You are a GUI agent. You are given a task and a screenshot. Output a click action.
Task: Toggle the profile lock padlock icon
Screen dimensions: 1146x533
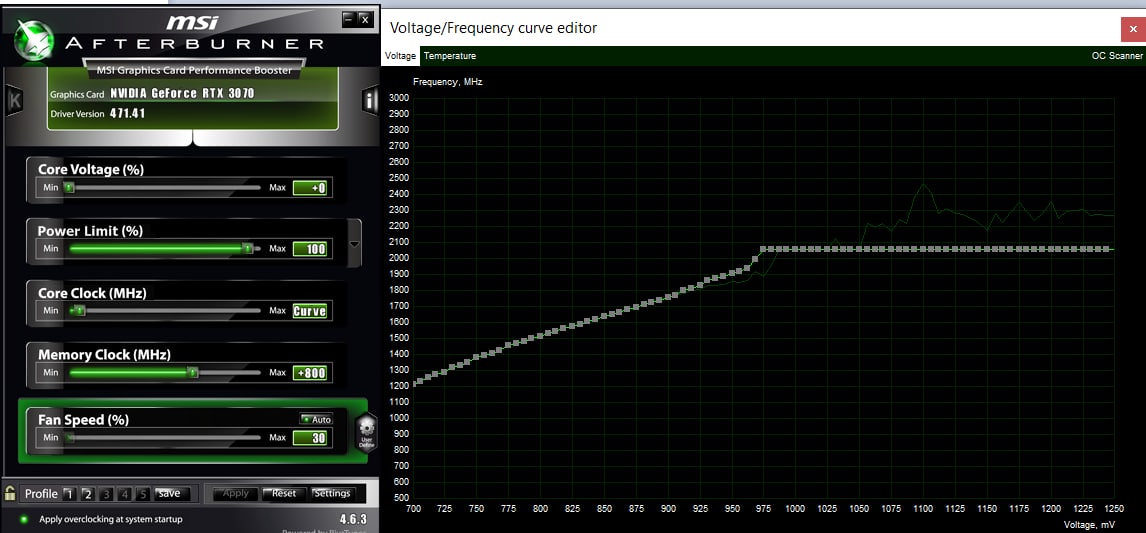click(x=10, y=492)
